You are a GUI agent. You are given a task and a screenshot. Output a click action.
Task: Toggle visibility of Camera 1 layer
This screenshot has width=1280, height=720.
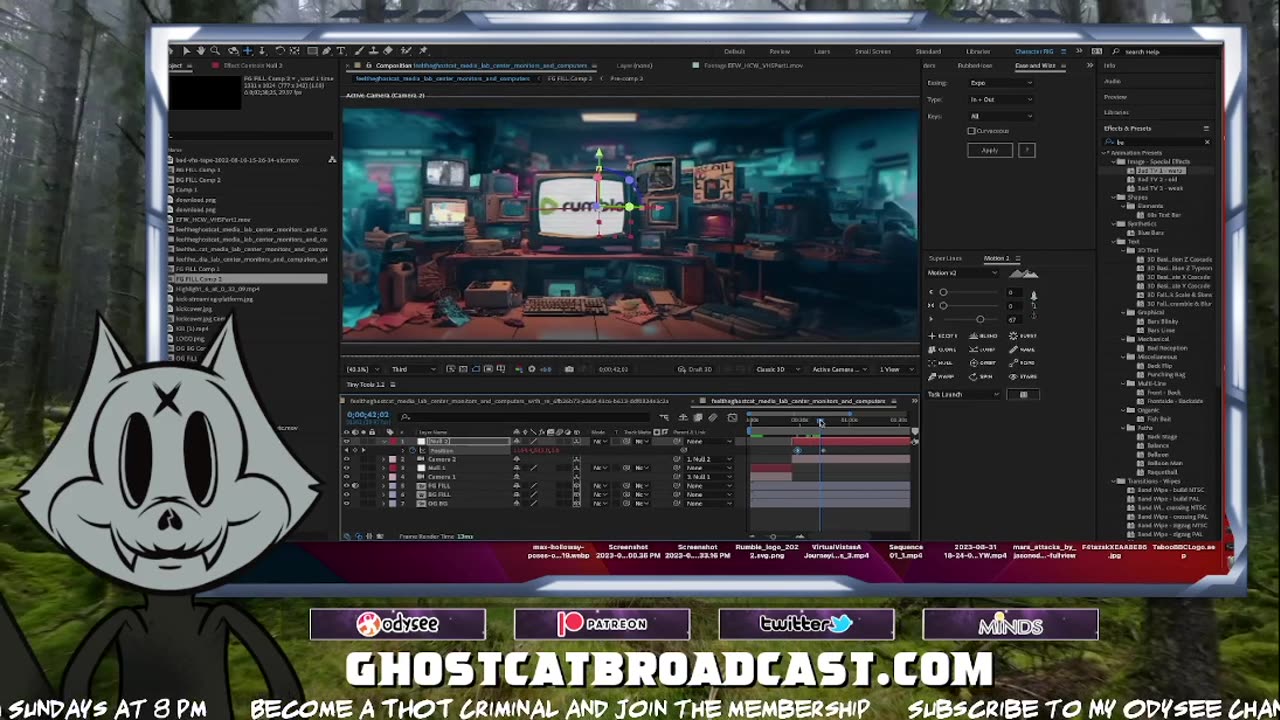[347, 477]
